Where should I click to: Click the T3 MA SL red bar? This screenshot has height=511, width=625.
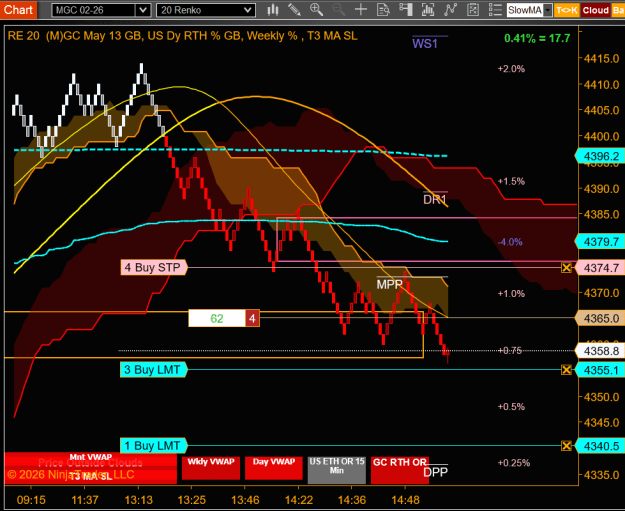pos(90,476)
